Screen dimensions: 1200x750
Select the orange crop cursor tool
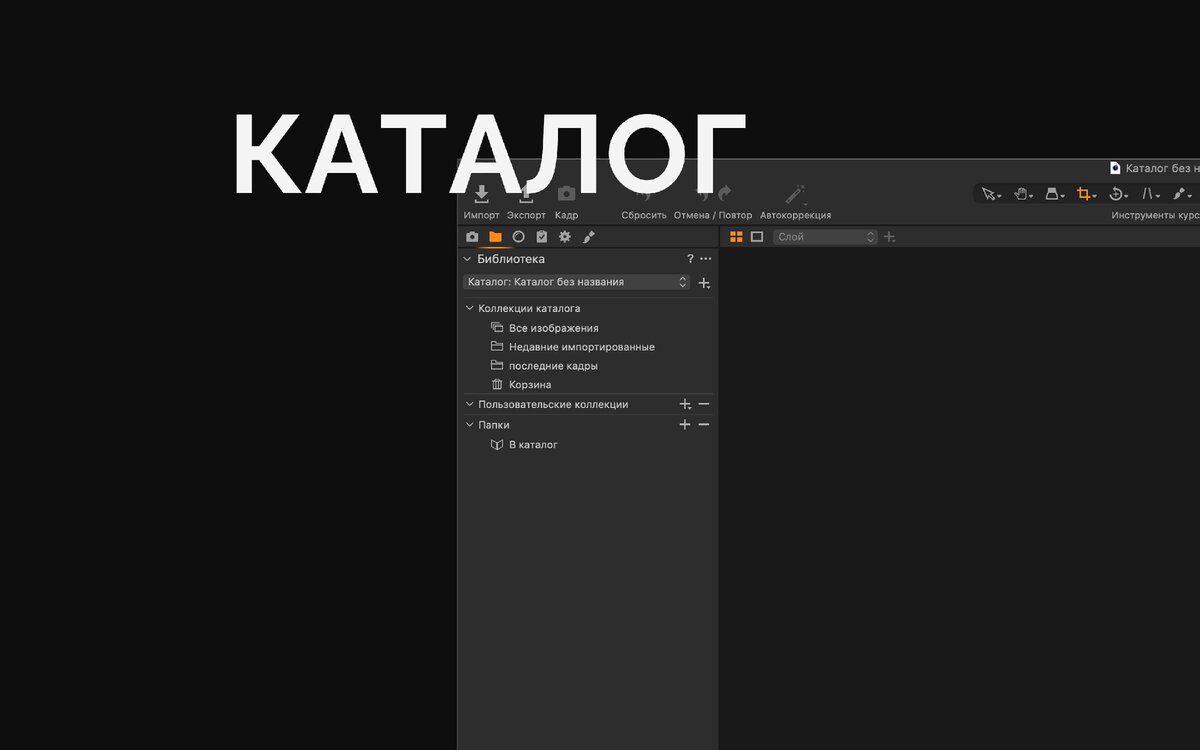[1085, 194]
